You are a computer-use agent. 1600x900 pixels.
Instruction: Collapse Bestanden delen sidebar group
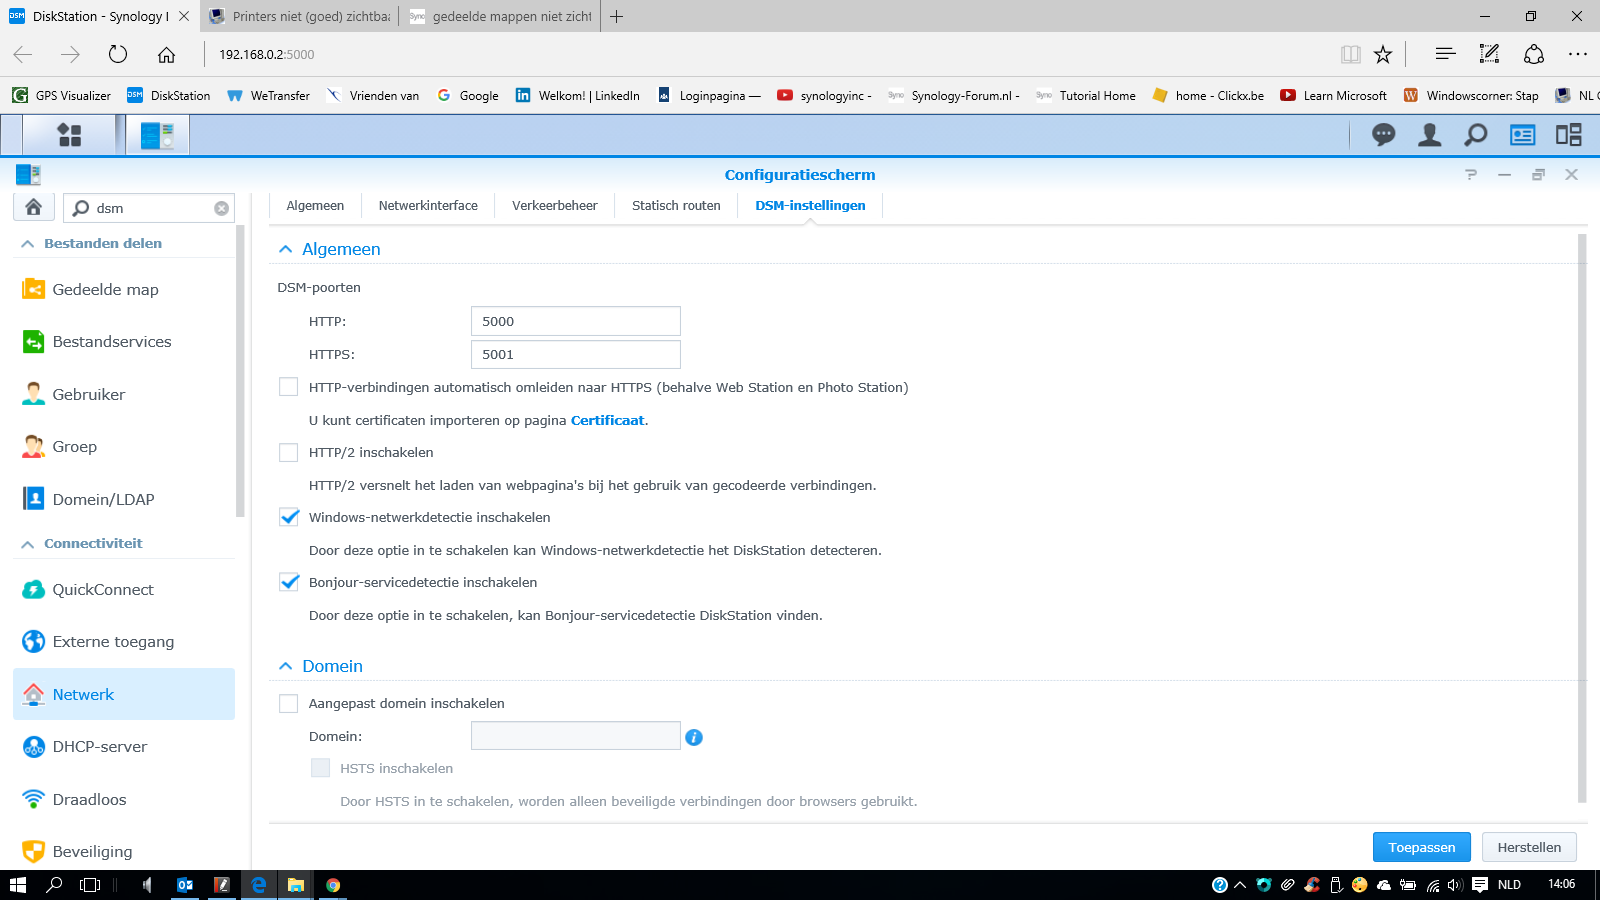28,244
